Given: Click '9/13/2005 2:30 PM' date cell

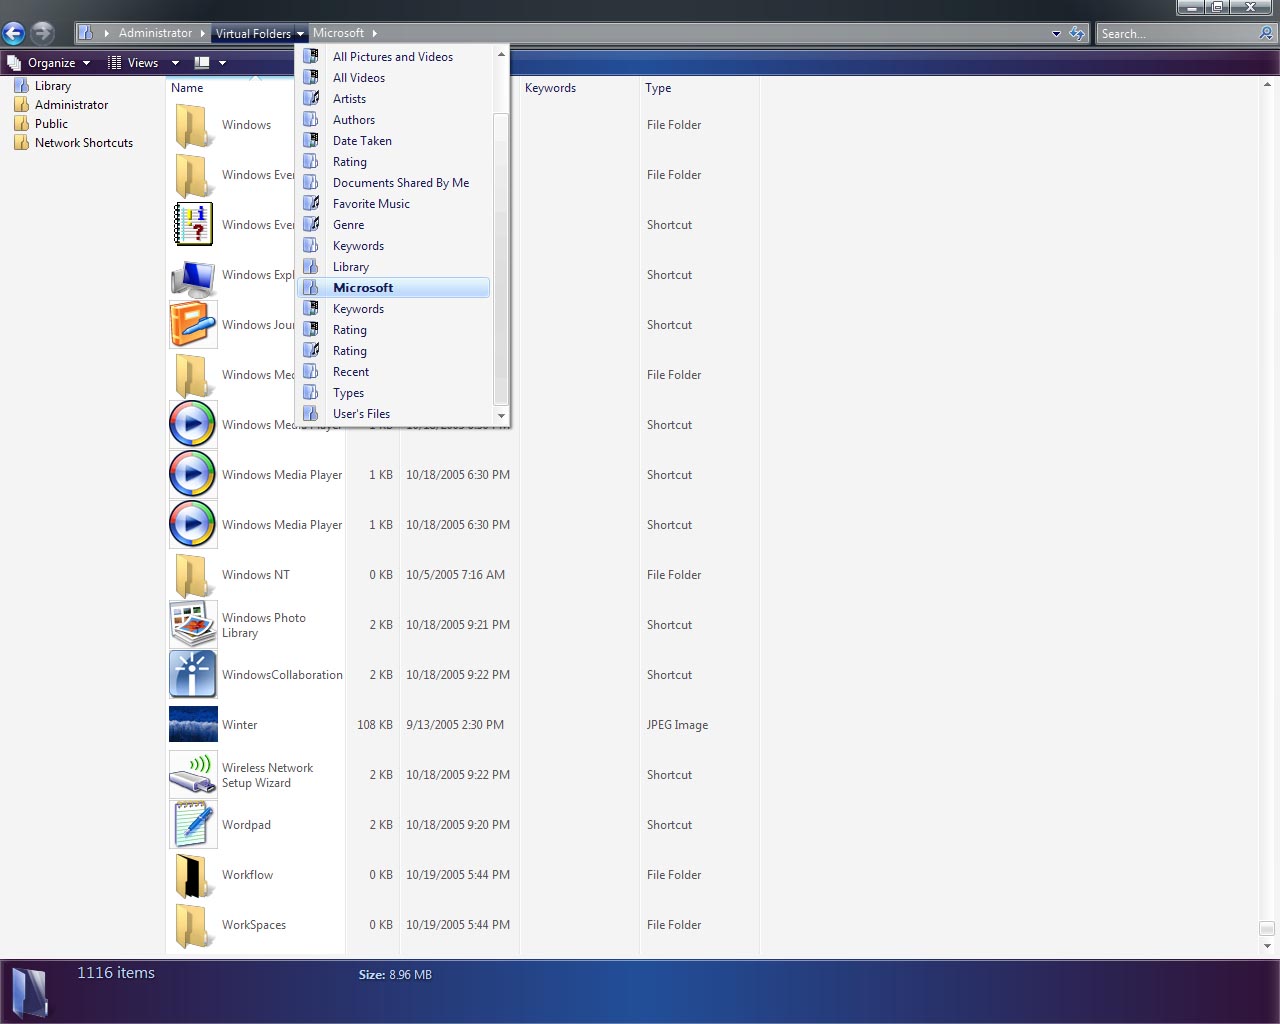Looking at the screenshot, I should (x=455, y=725).
